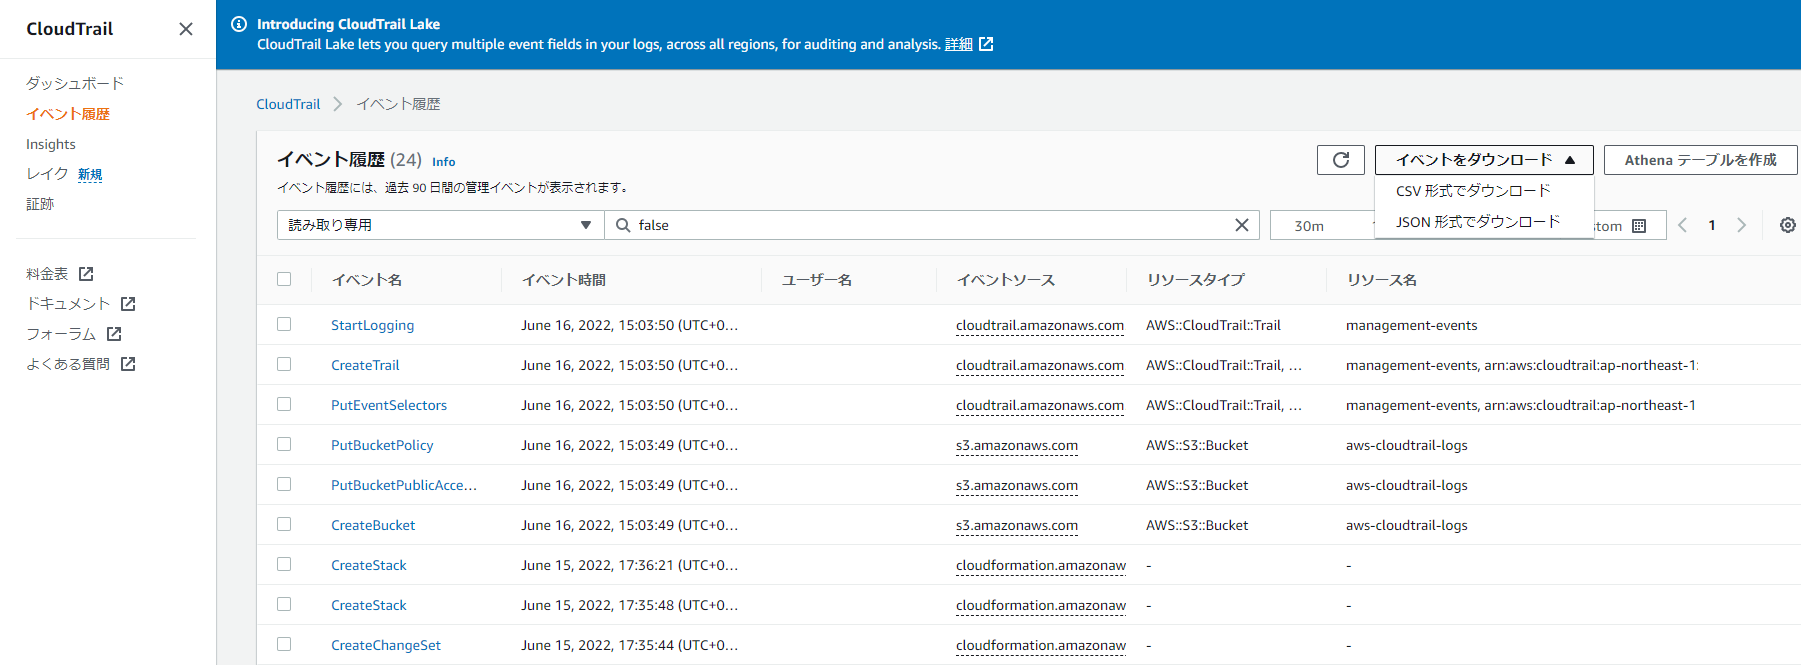The width and height of the screenshot is (1801, 665).
Task: Click the magnifier search icon
Action: [x=623, y=225]
